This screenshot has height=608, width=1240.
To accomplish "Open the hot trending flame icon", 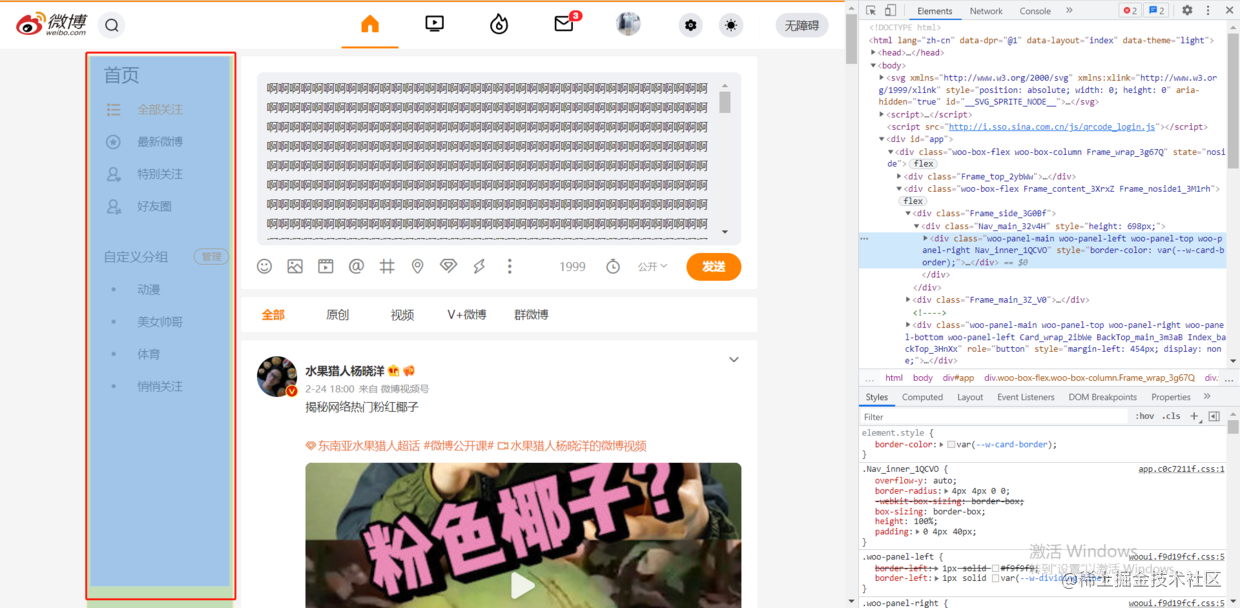I will [x=499, y=24].
